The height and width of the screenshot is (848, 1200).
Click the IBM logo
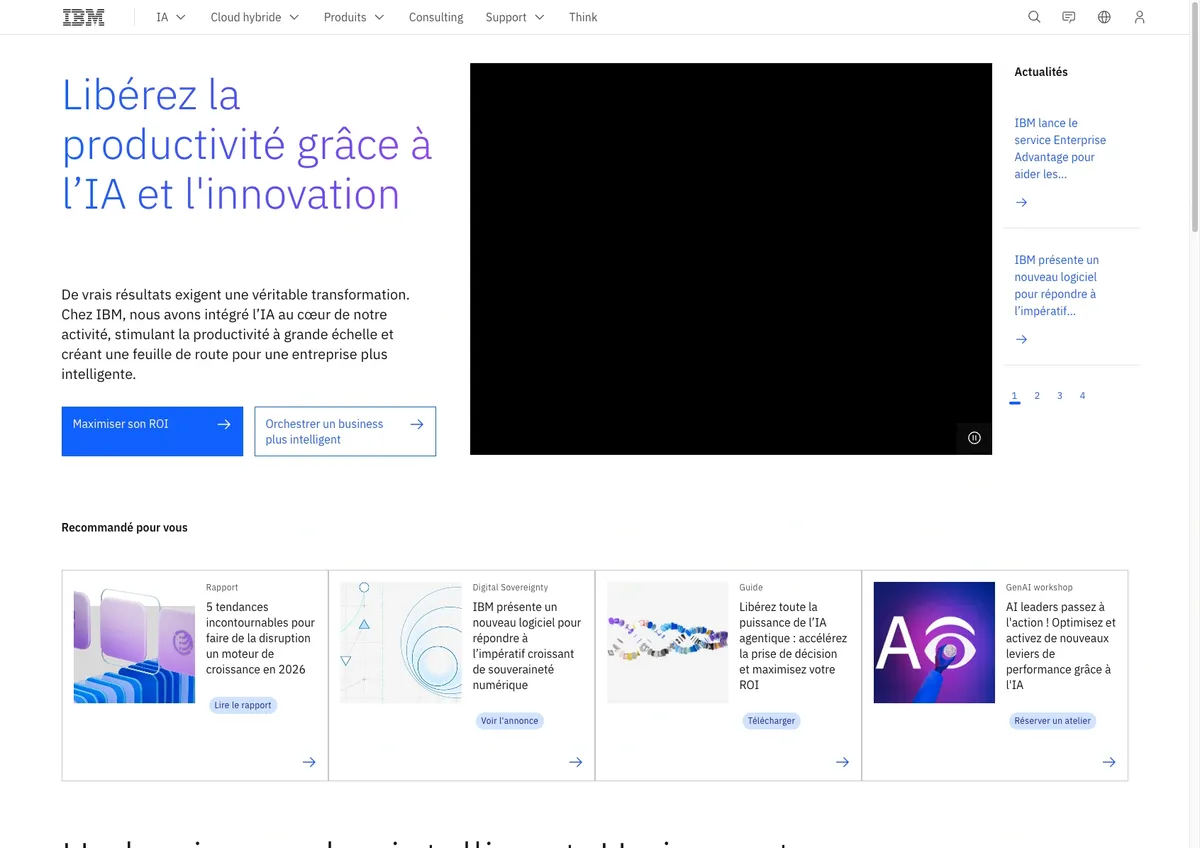(x=83, y=17)
